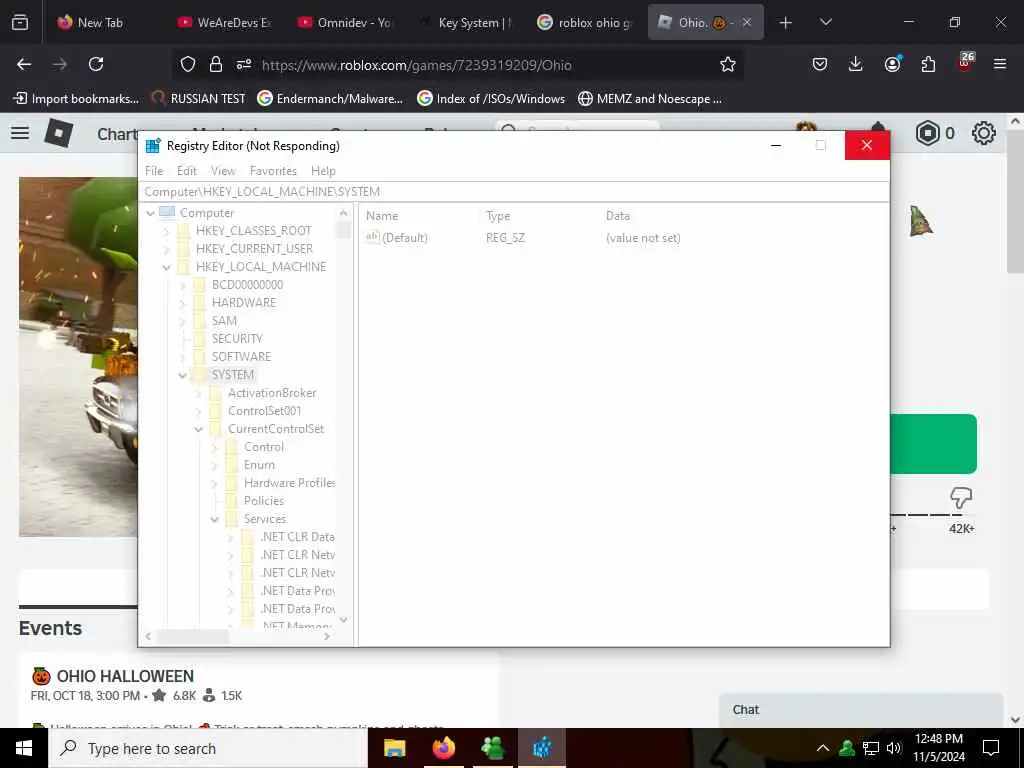Open the MEMZ and Noescape bookmark

[650, 99]
